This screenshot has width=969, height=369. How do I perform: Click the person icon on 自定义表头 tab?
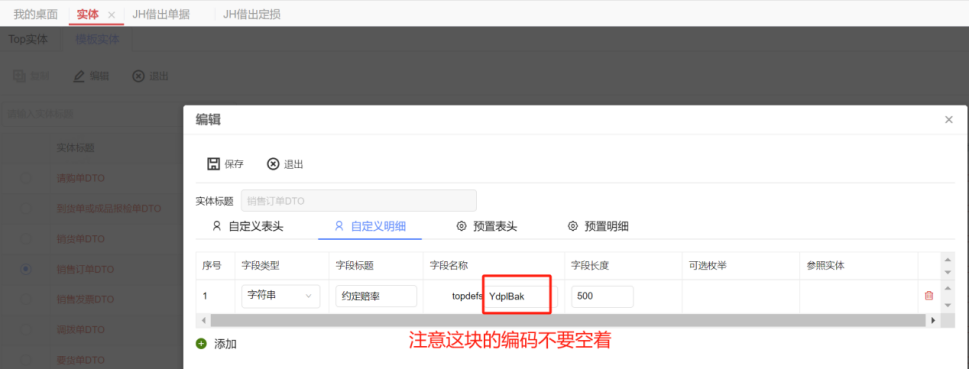point(216,226)
